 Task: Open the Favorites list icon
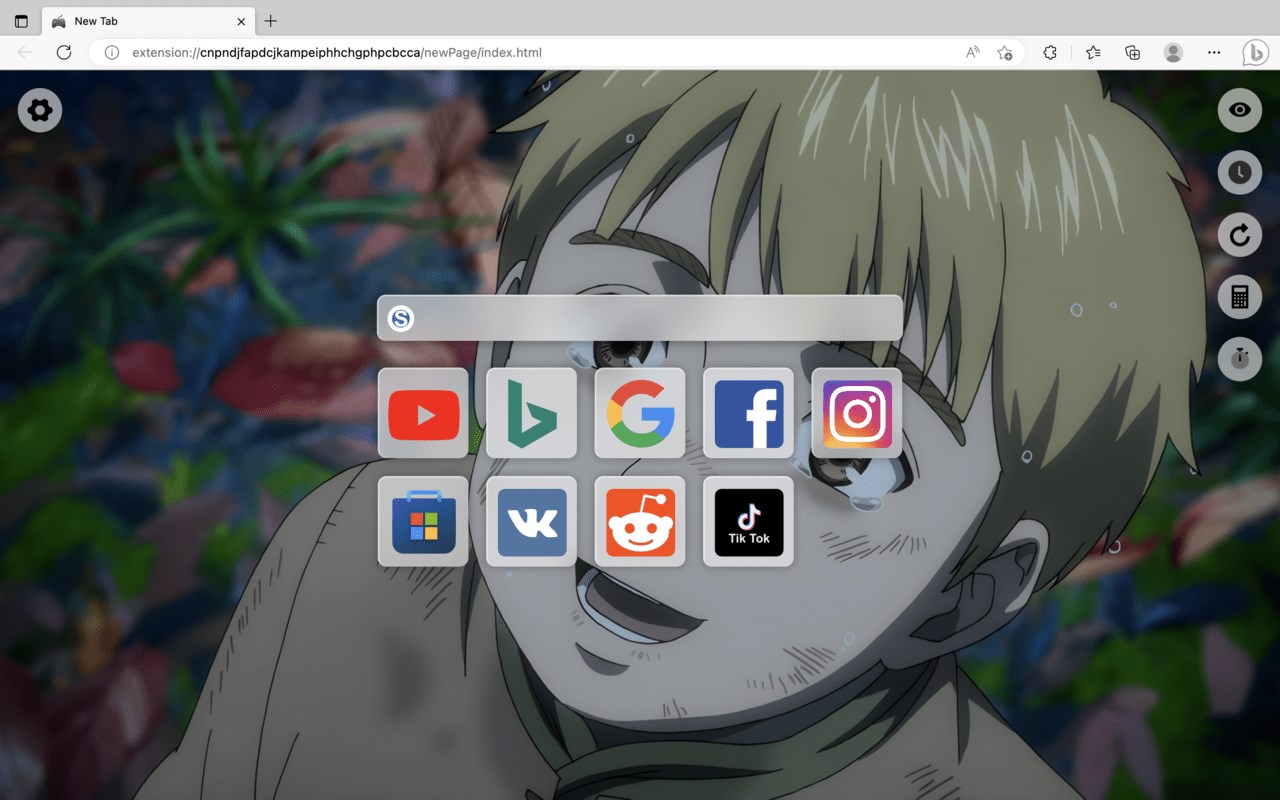(1093, 52)
